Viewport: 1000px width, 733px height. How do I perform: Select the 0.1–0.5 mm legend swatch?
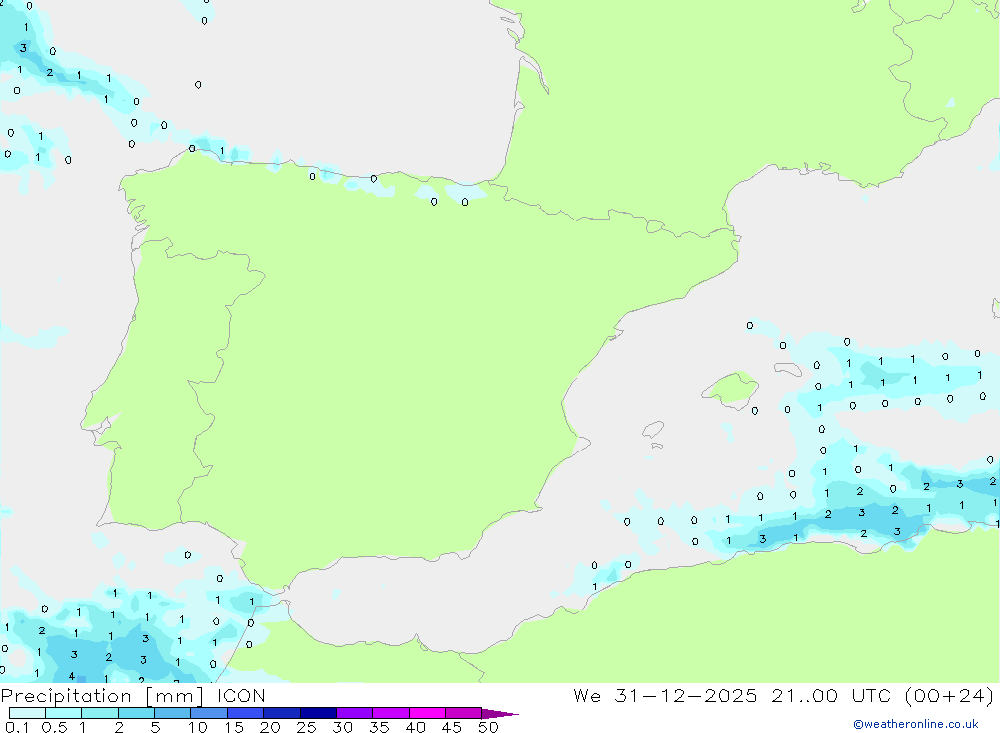tap(27, 713)
